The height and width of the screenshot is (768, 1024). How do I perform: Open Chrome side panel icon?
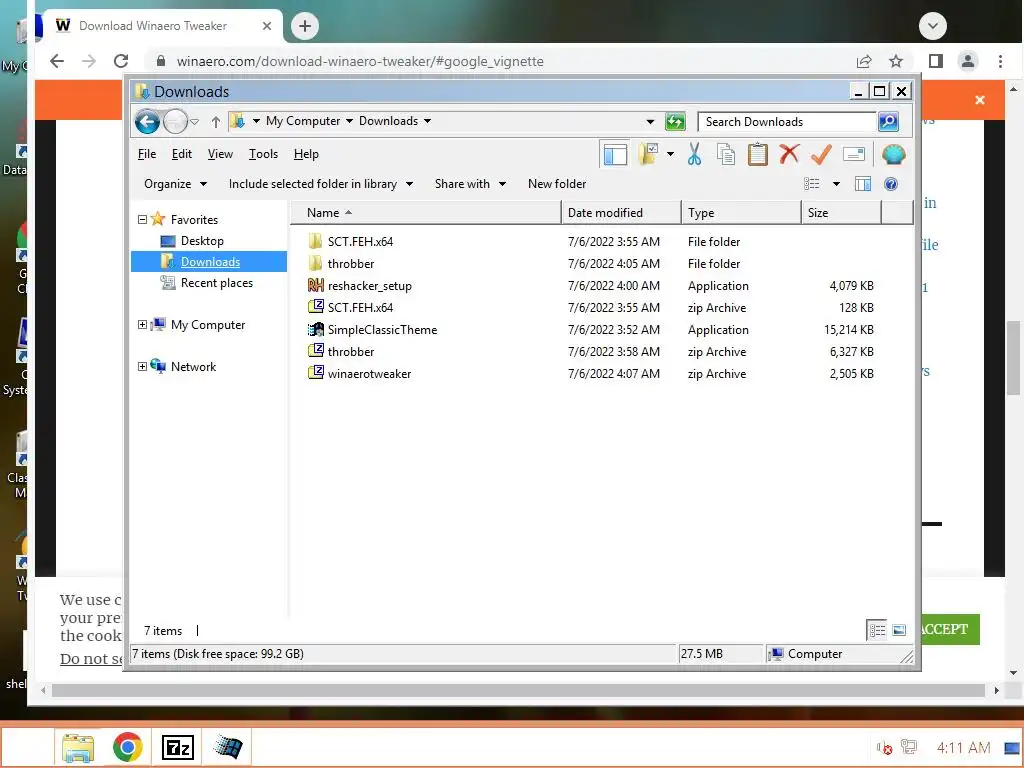pos(935,61)
